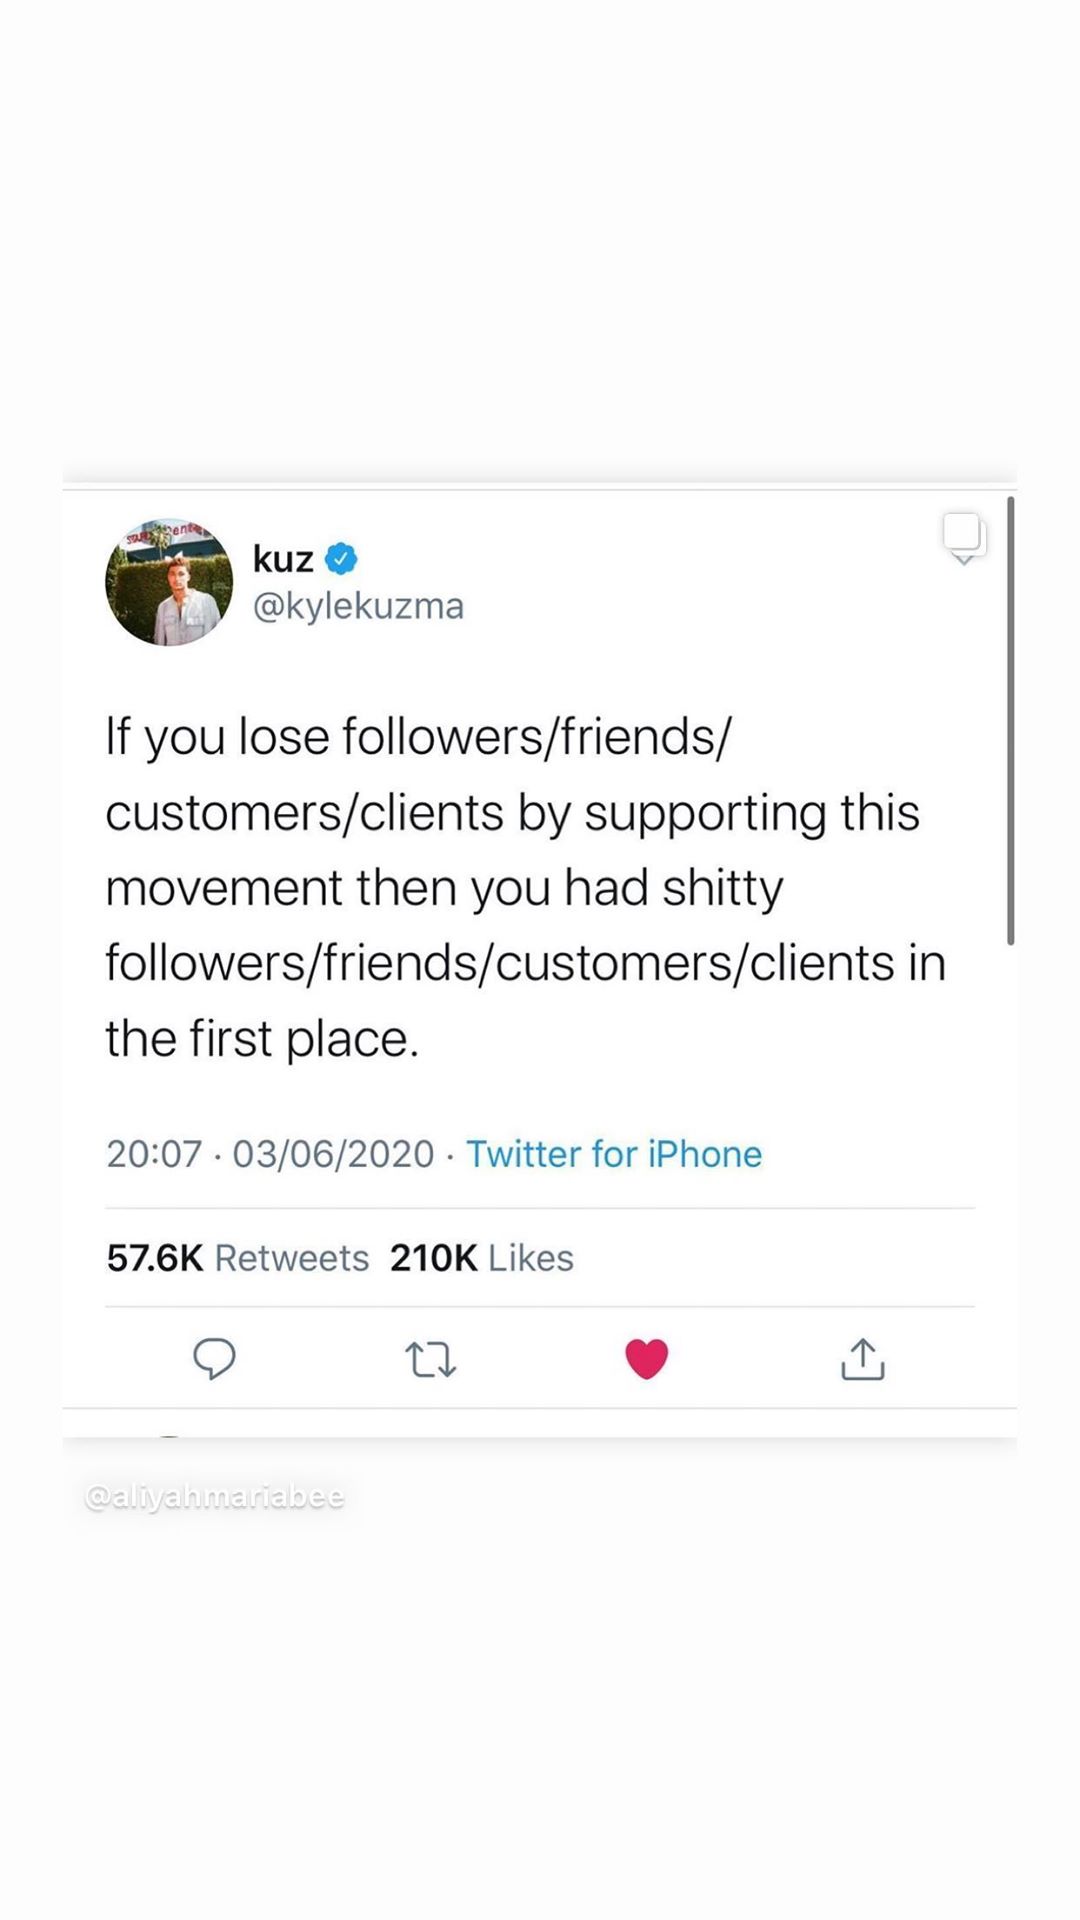This screenshot has width=1080, height=1920.
Task: View the 210K Likes list
Action: [x=482, y=1258]
